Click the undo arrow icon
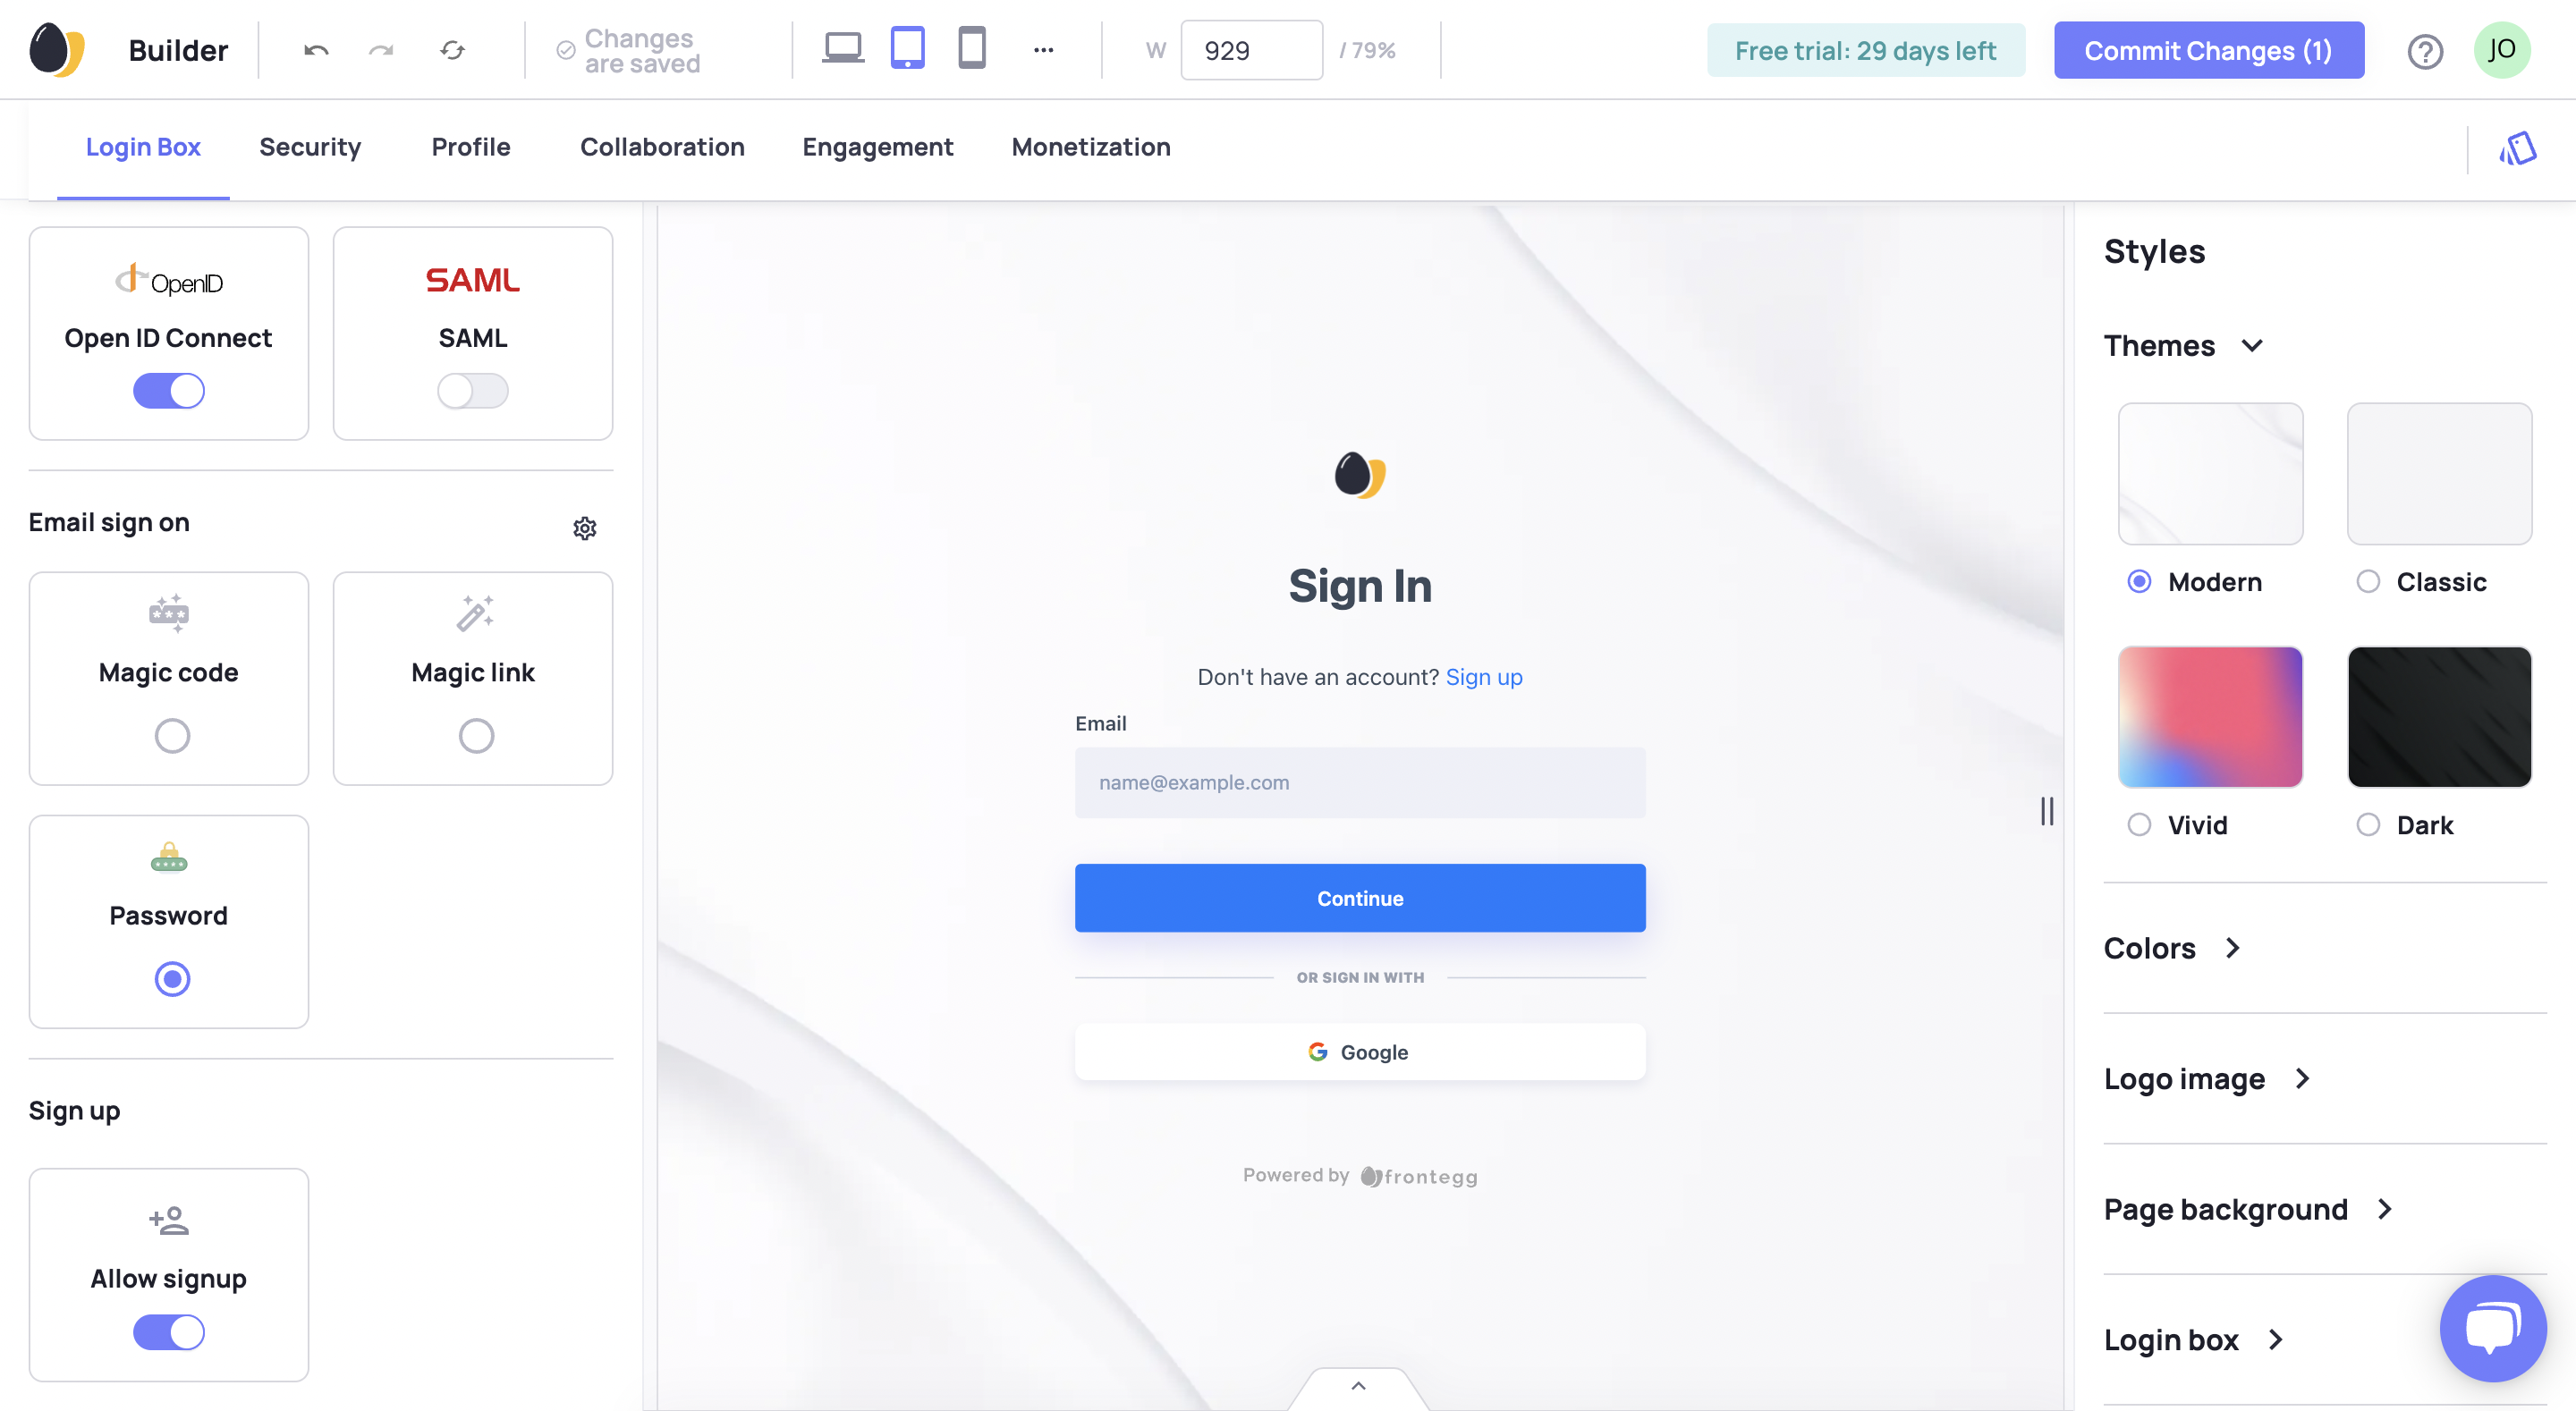This screenshot has height=1411, width=2576. point(316,50)
